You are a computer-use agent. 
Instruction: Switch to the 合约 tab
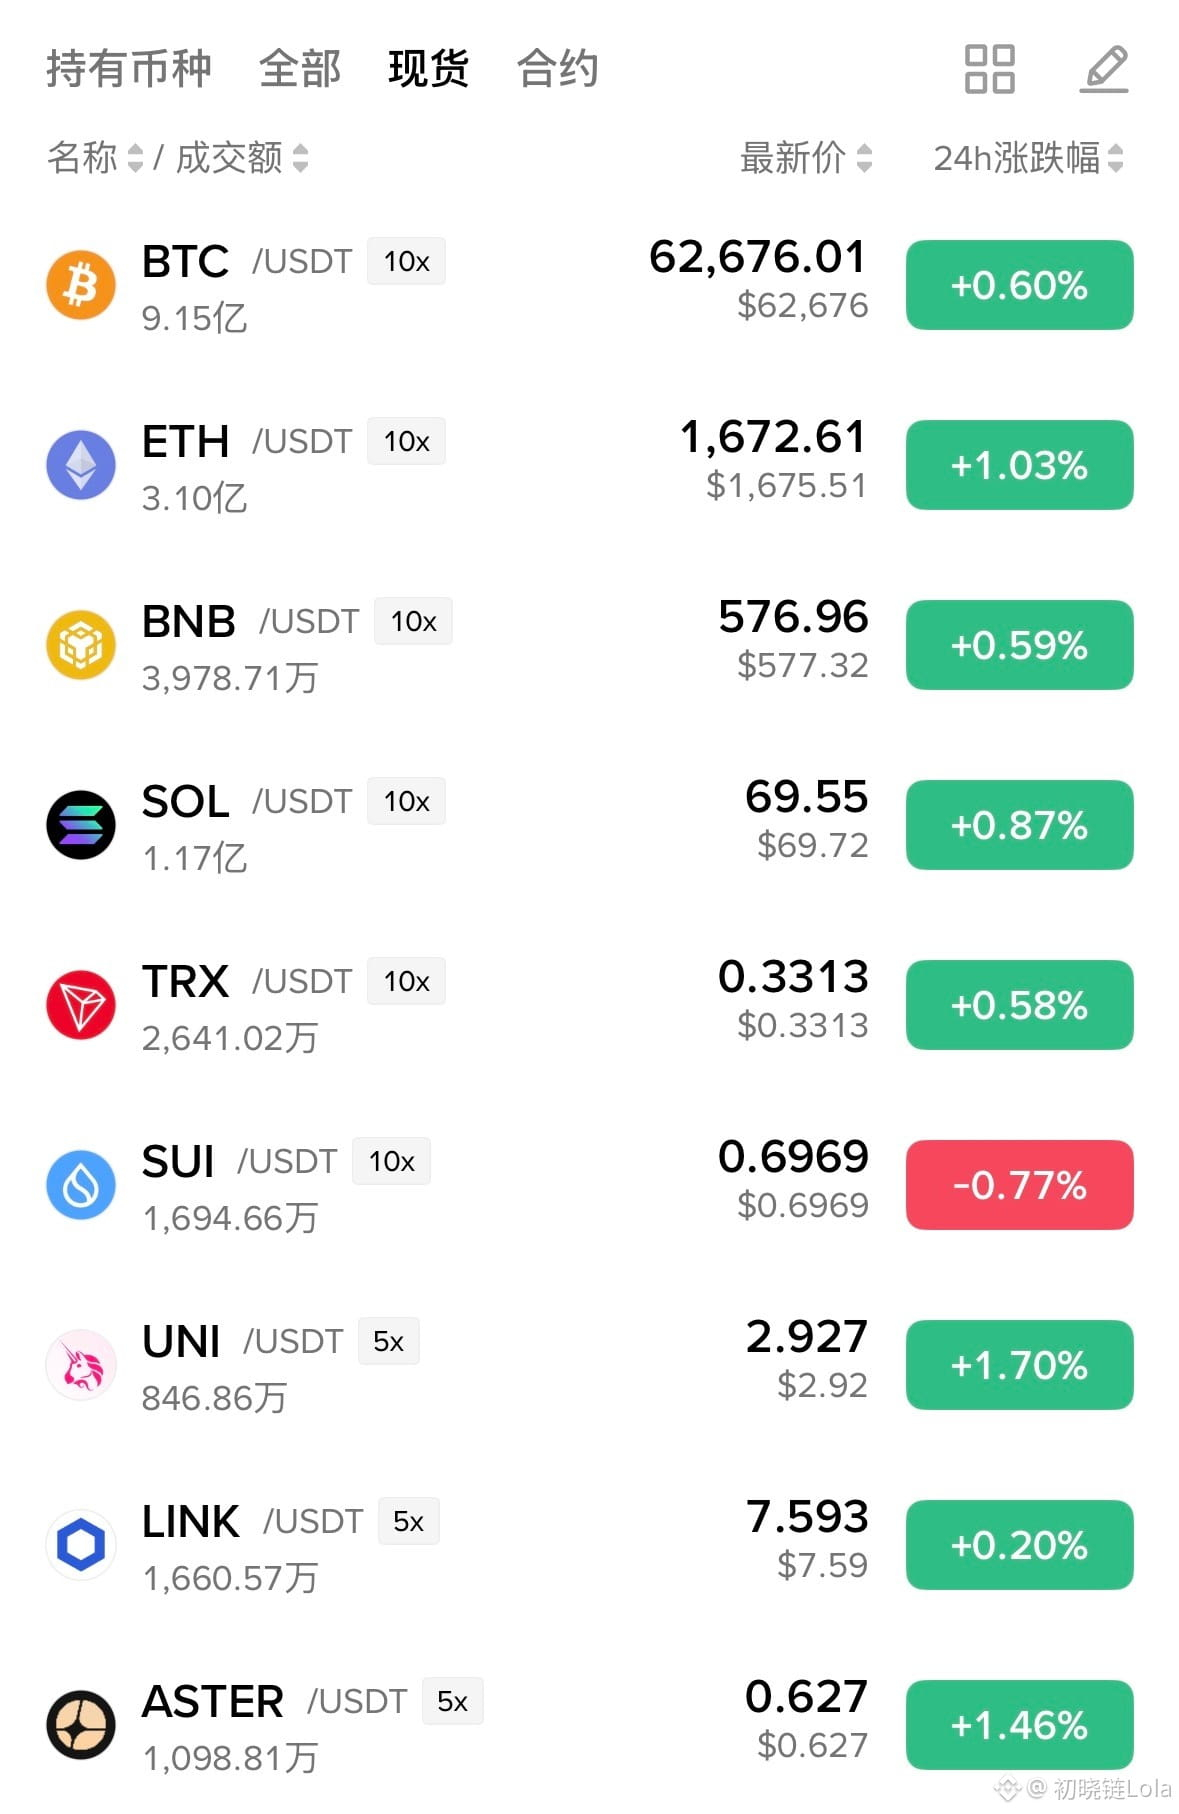pos(558,69)
